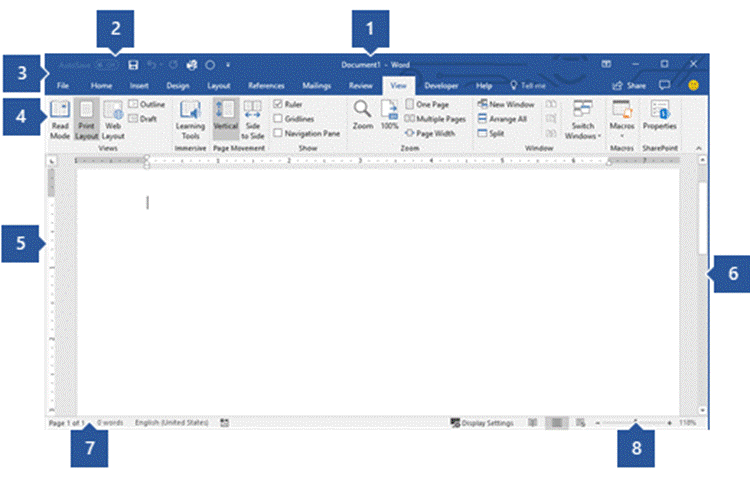
Task: Zoom to One Page
Action: coord(427,104)
